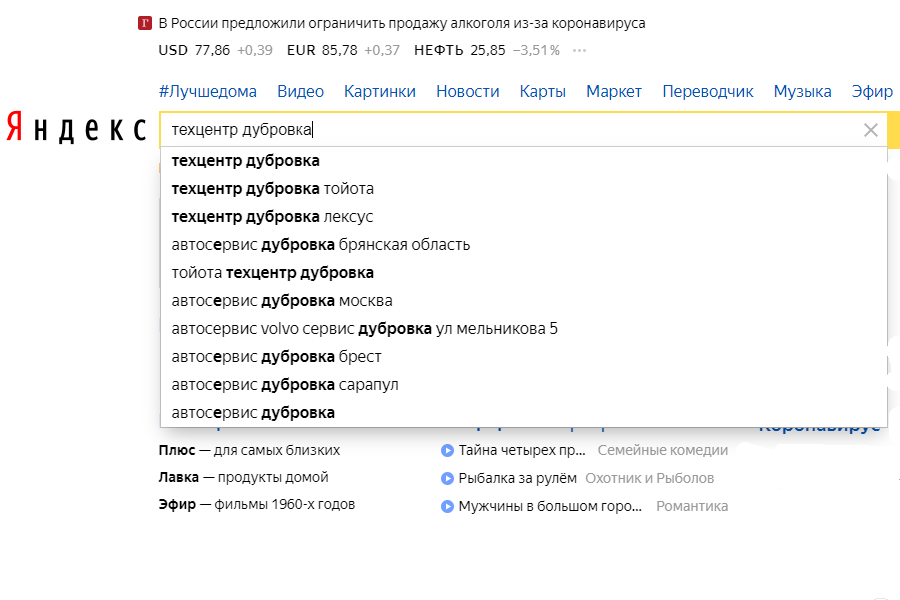Viewport: 900px width, 600px height.
Task: Open the Переводчик link
Action: coord(710,91)
